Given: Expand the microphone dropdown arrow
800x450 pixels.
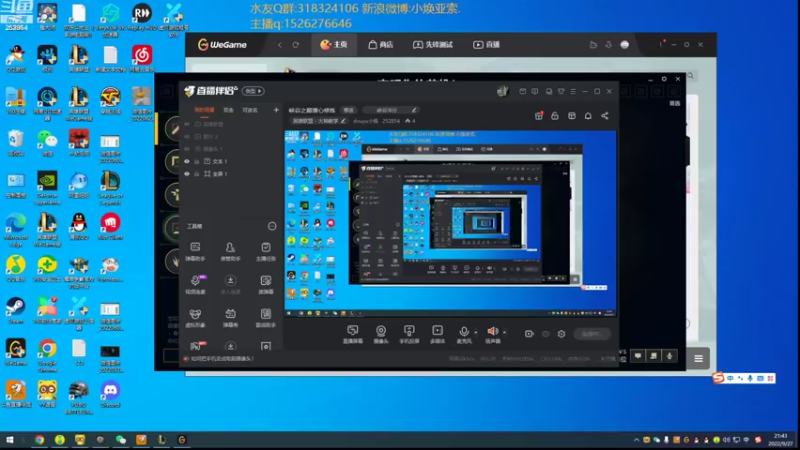Looking at the screenshot, I should click(x=476, y=332).
